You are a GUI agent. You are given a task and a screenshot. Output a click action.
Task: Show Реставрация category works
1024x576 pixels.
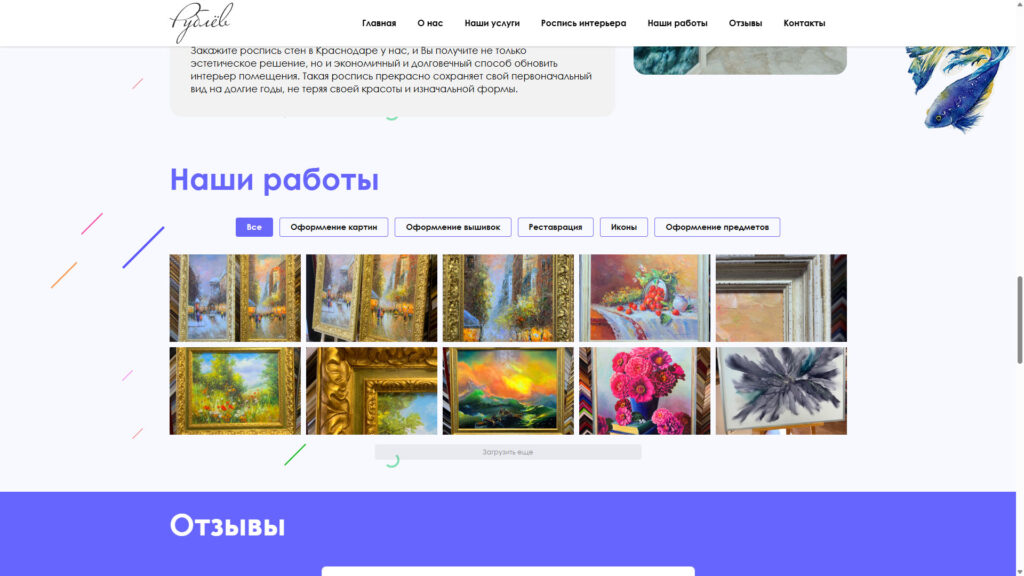[x=555, y=227]
